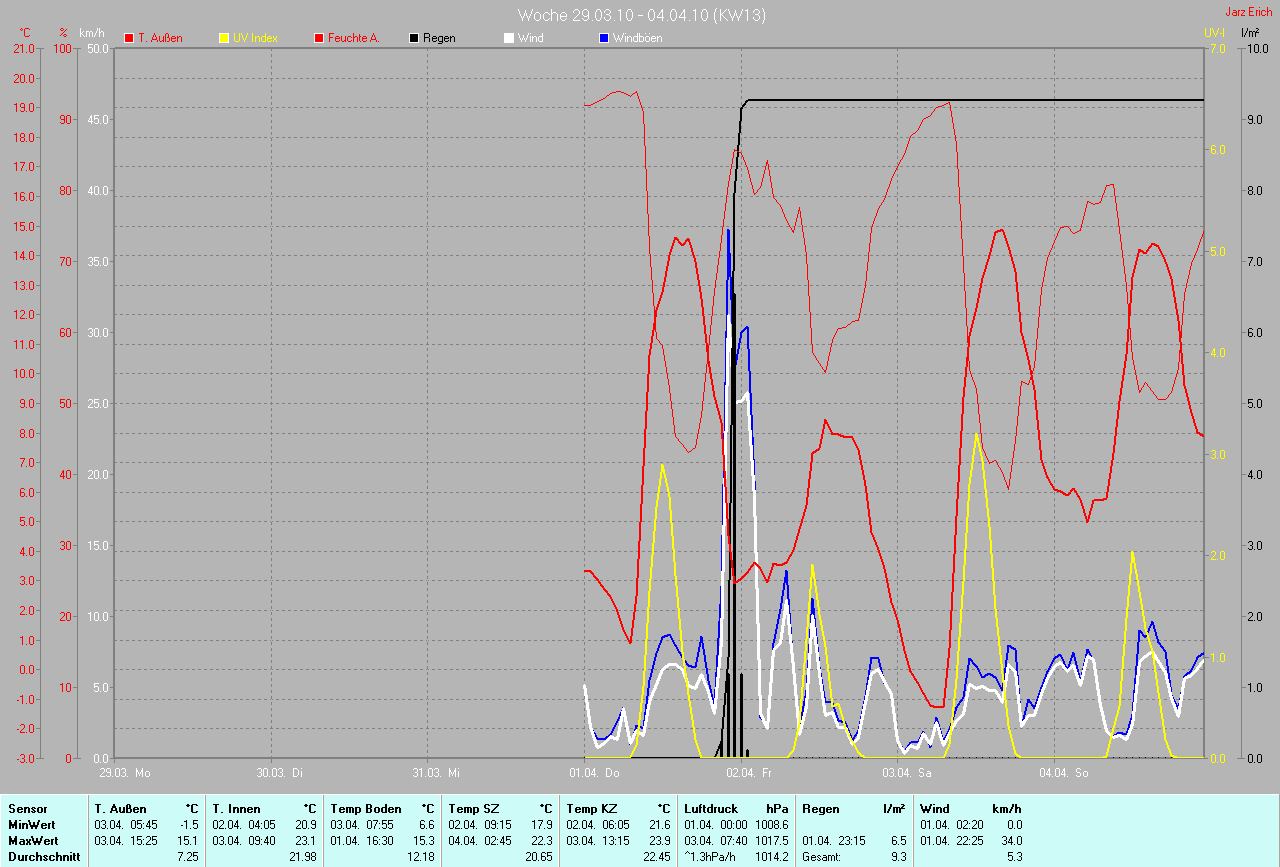Click the red Feuchte A. legend square
The width and height of the screenshot is (1280, 867).
(x=319, y=38)
